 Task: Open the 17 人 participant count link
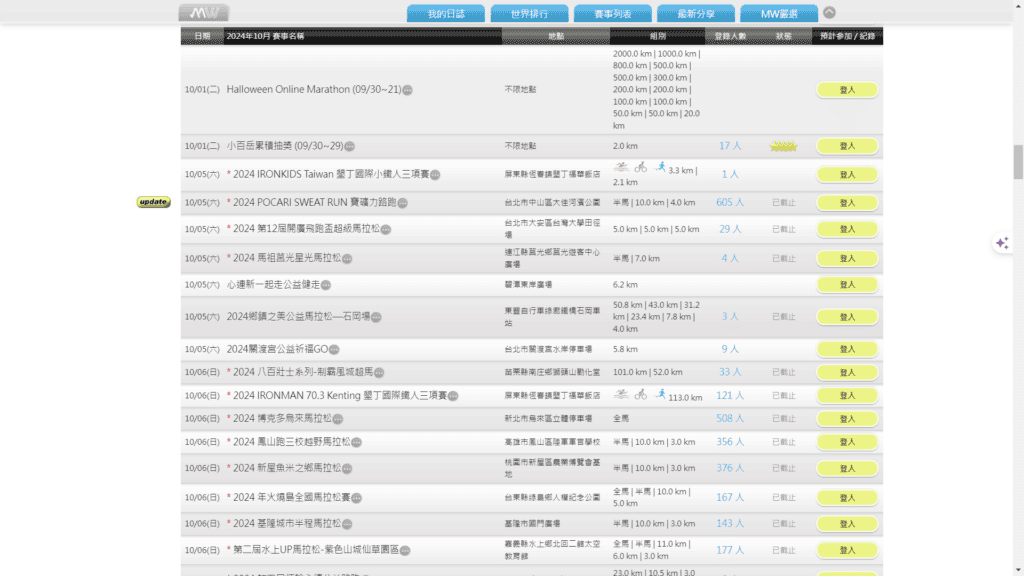pyautogui.click(x=730, y=146)
